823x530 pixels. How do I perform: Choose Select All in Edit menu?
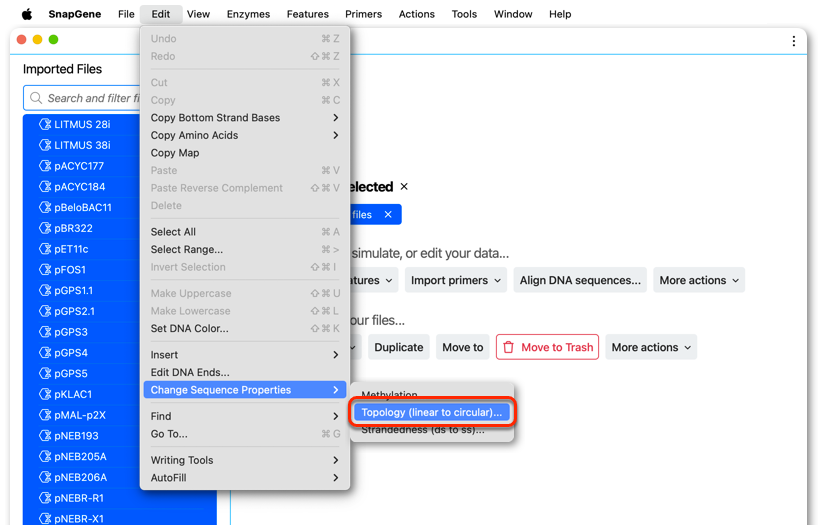click(245, 232)
